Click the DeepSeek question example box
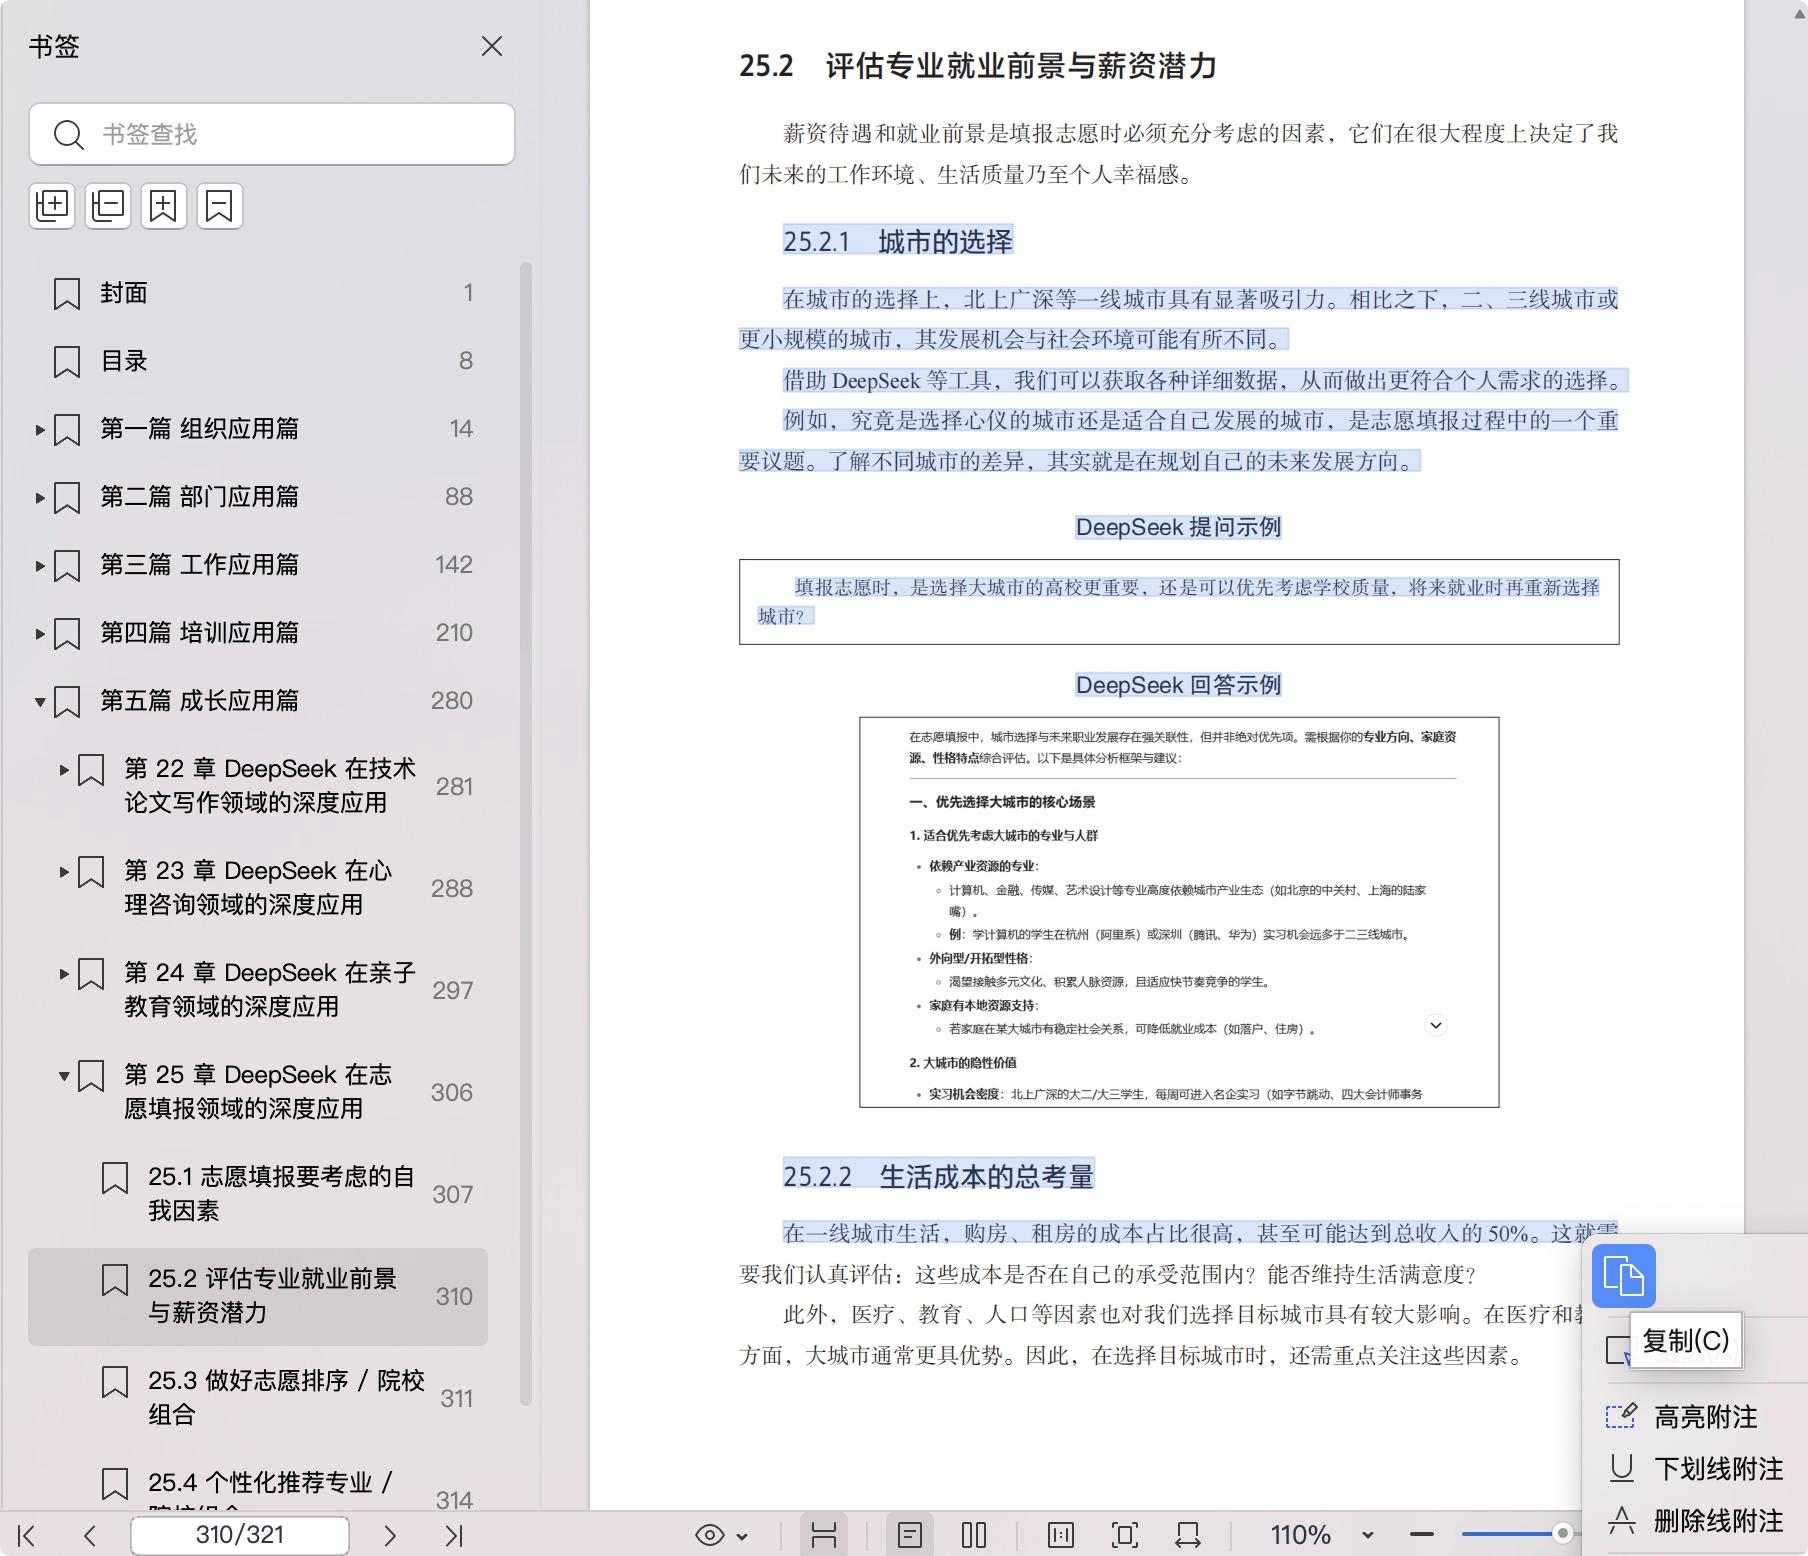The width and height of the screenshot is (1808, 1556). tap(1179, 602)
